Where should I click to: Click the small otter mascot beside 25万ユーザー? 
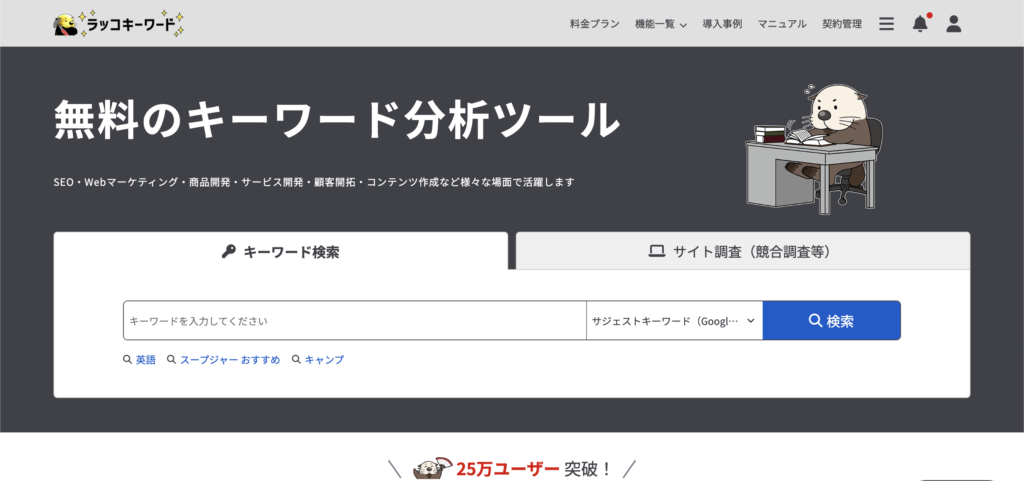pyautogui.click(x=432, y=468)
